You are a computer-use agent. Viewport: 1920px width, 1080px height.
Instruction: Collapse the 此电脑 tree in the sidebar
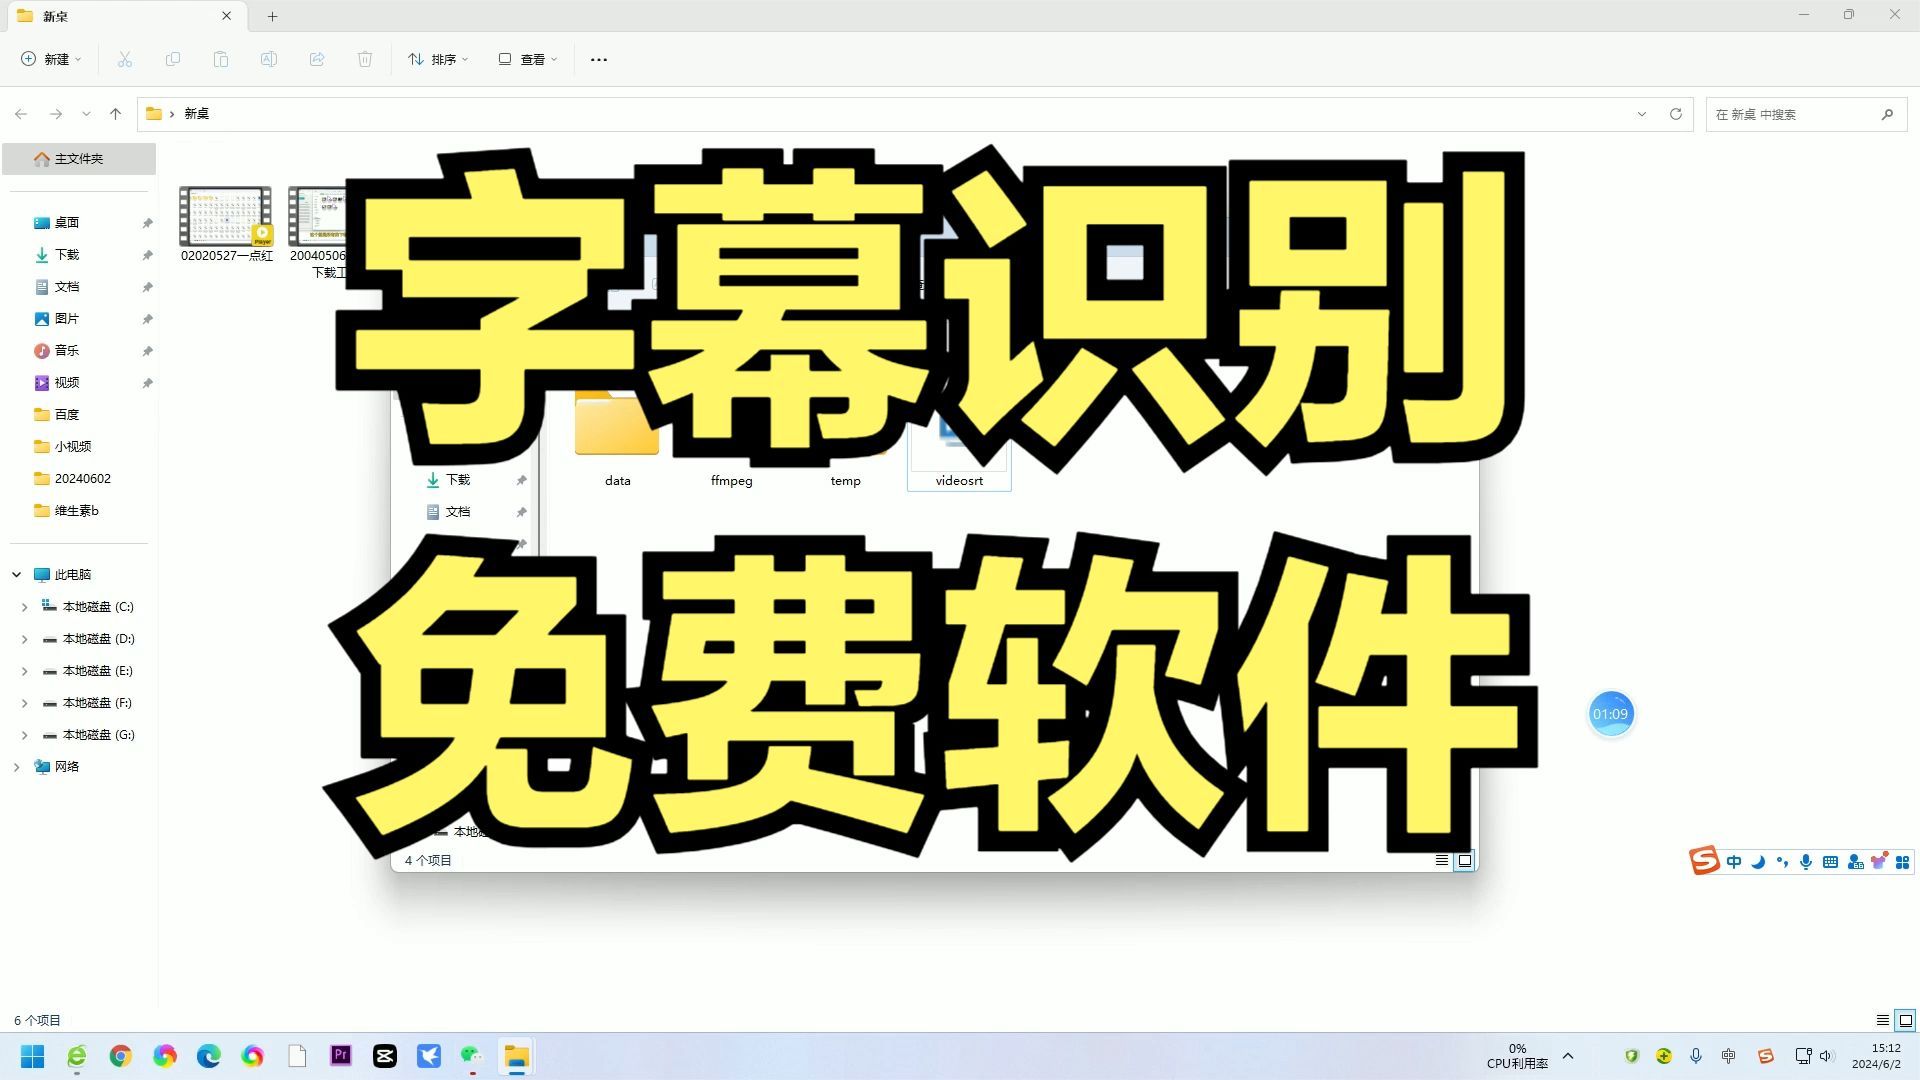click(x=15, y=574)
